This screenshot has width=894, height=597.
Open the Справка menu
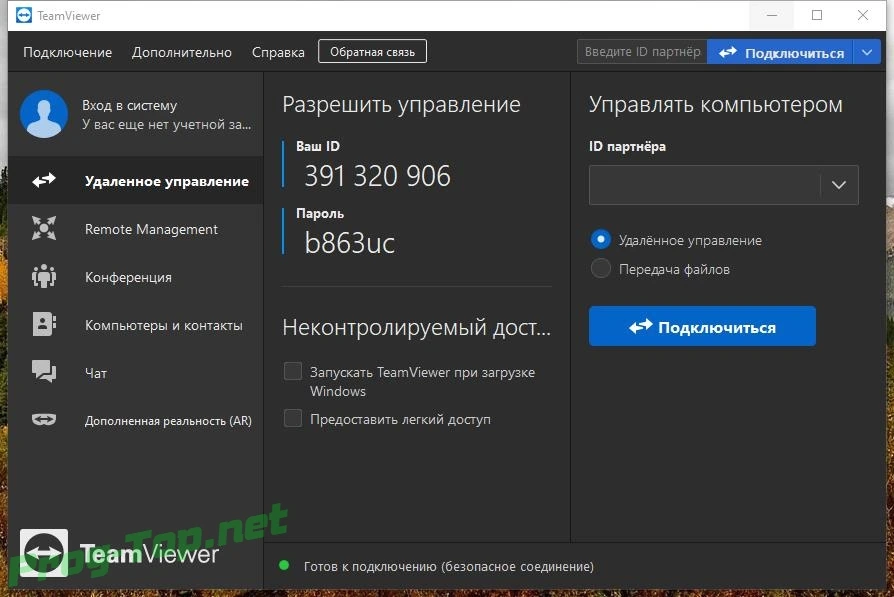278,52
